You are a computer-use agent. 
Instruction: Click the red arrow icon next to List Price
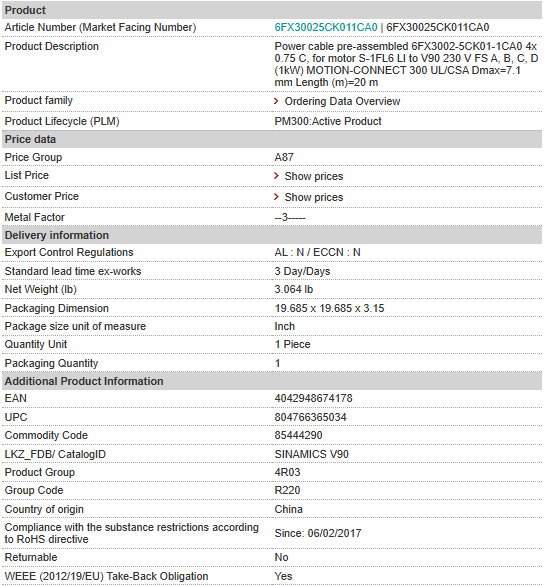[276, 176]
